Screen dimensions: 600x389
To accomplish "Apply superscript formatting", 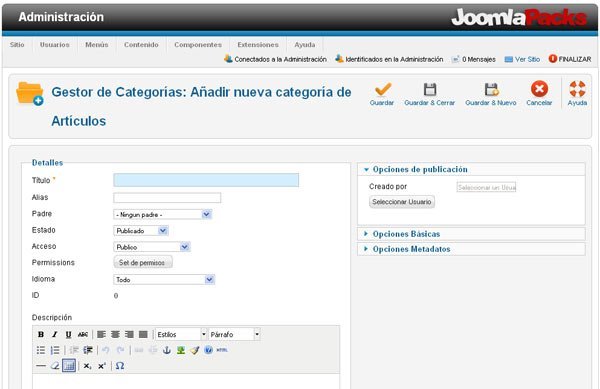I will pos(101,366).
